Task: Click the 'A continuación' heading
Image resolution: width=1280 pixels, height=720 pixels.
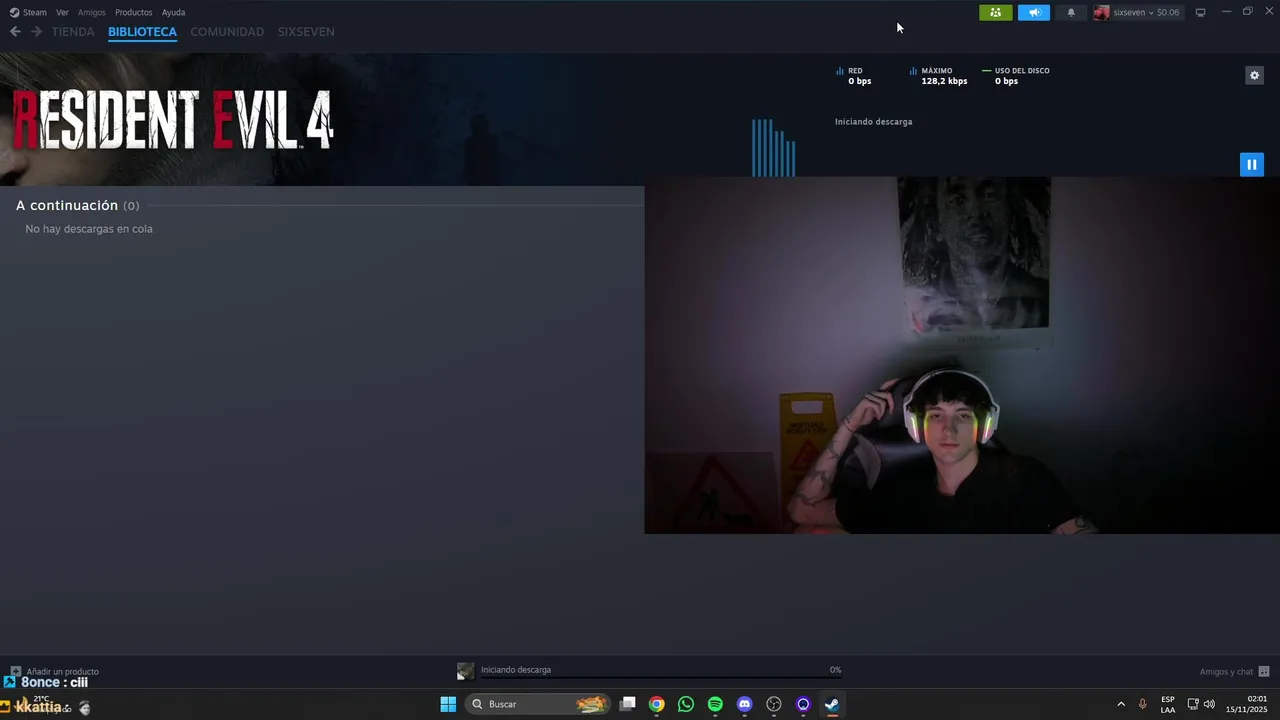Action: pyautogui.click(x=67, y=205)
